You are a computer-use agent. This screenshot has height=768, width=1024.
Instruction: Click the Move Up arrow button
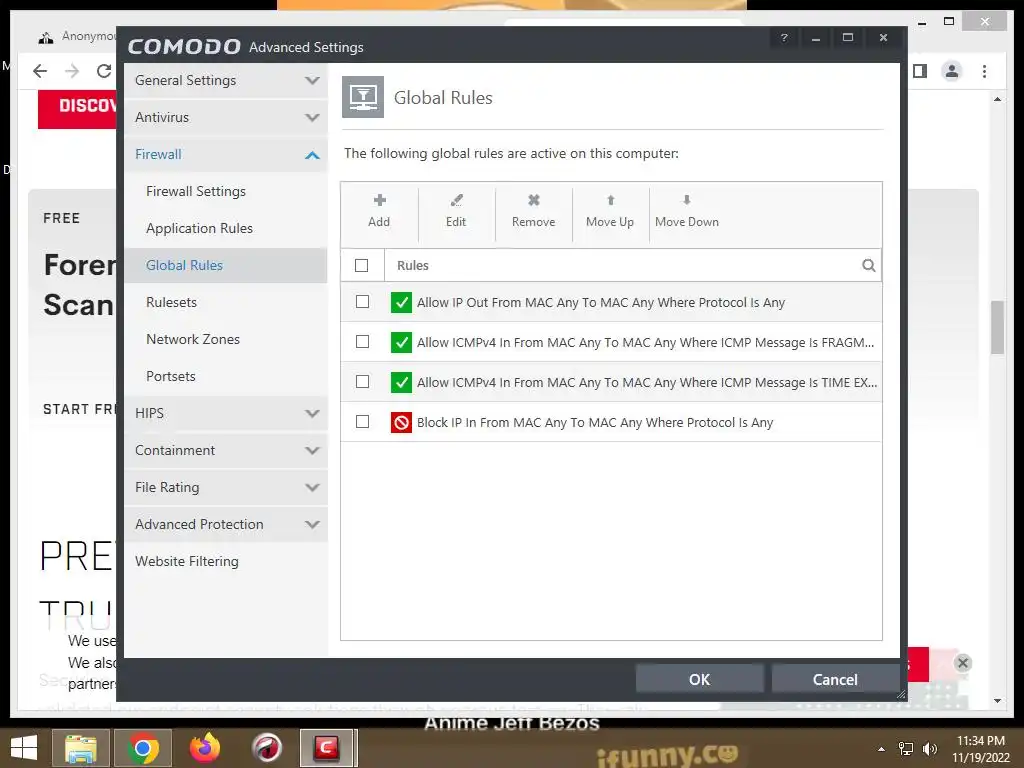[610, 211]
